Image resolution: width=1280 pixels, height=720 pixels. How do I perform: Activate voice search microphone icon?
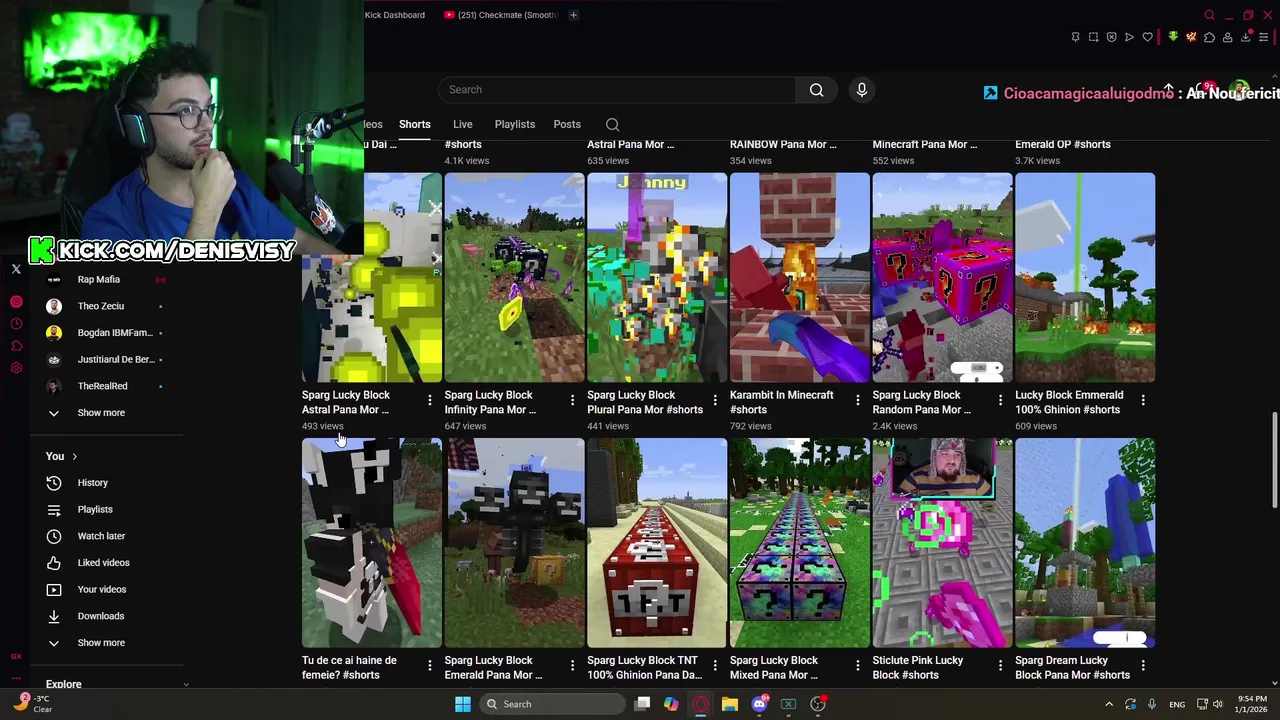click(862, 90)
